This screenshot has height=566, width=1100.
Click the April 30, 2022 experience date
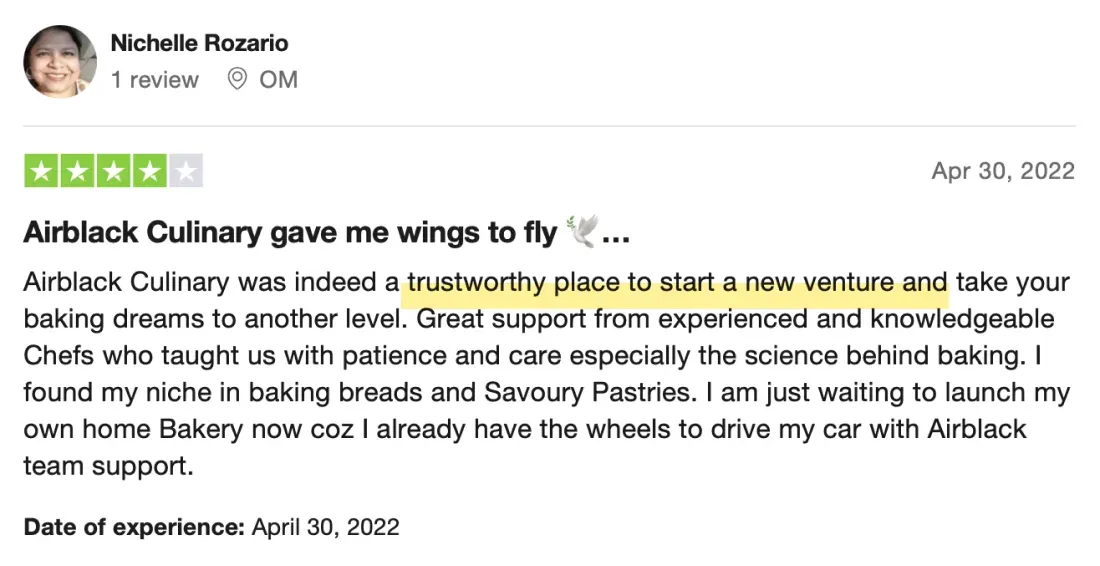click(x=326, y=527)
